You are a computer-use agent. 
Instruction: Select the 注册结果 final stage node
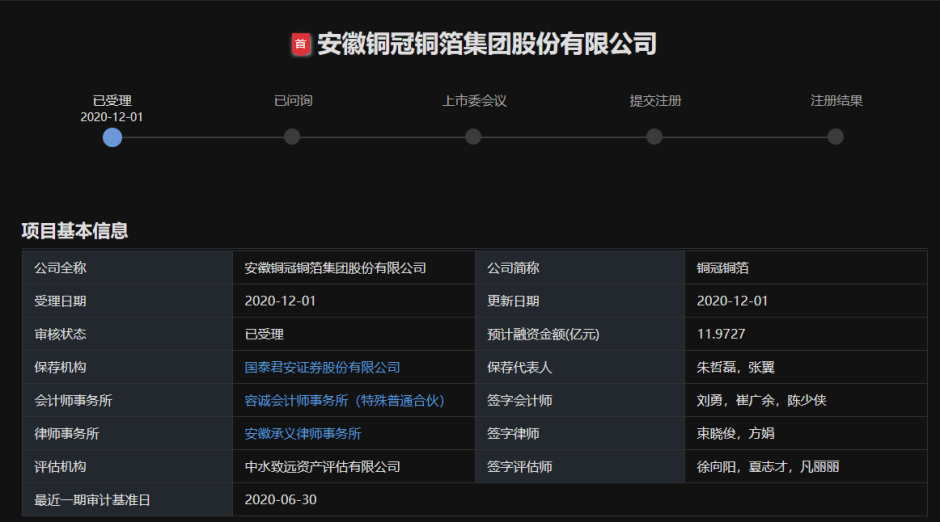[835, 137]
